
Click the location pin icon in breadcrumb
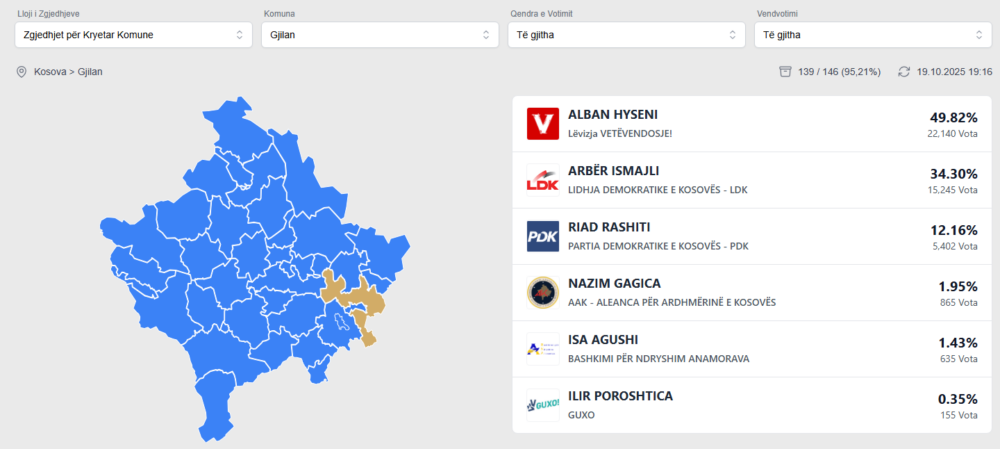[21, 72]
